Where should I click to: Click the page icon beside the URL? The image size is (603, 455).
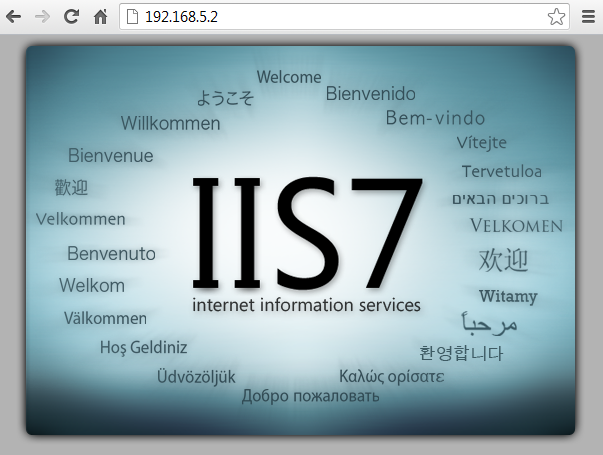coord(132,17)
